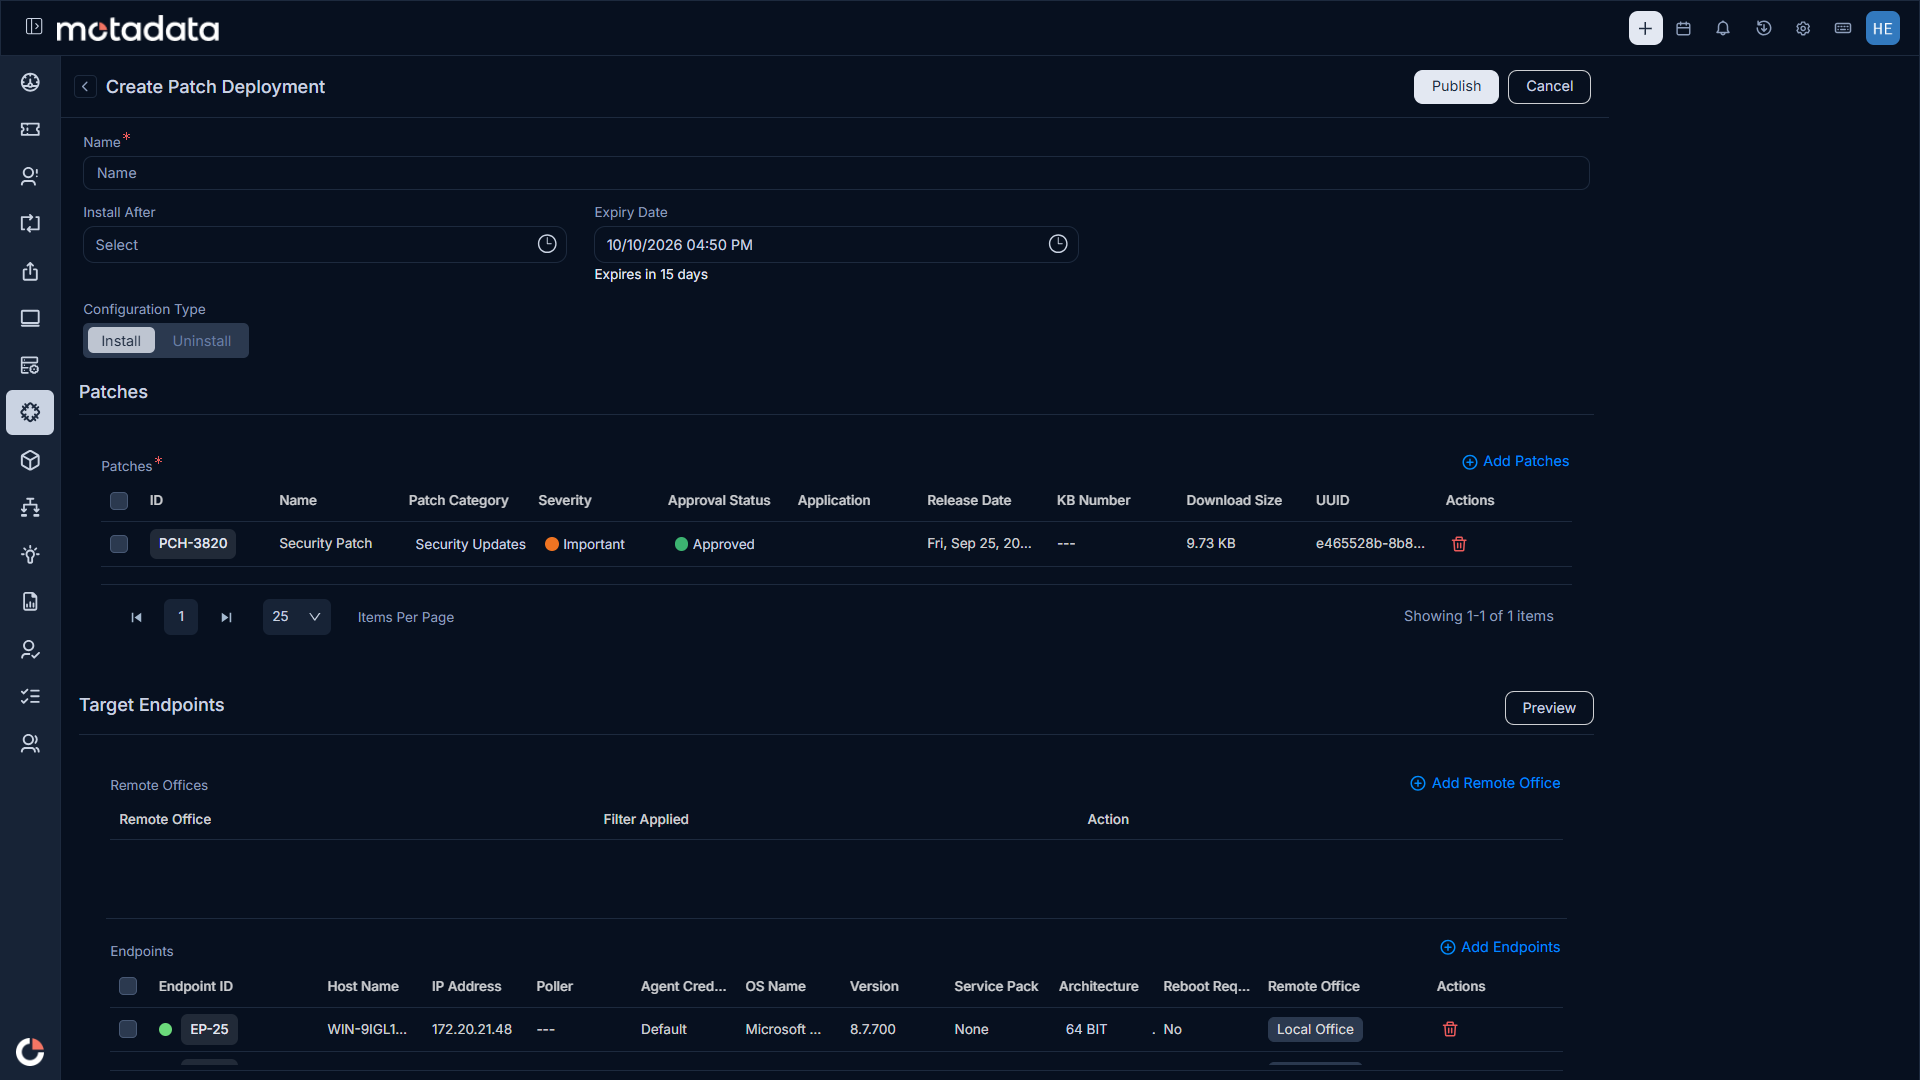Click Add Remote Office link
1920x1080 pixels.
tap(1485, 783)
